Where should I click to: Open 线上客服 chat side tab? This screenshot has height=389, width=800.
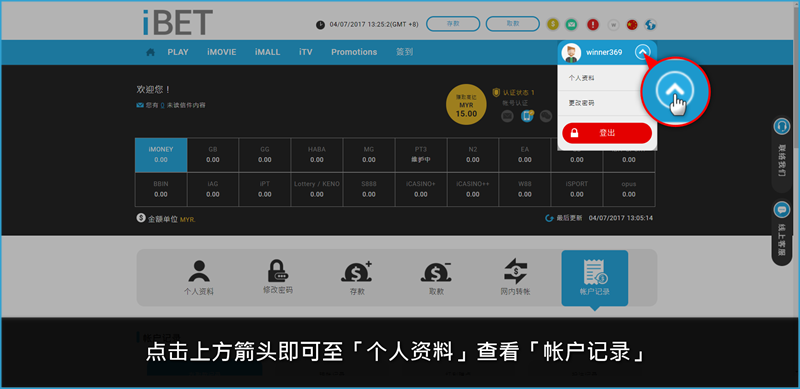click(x=781, y=232)
